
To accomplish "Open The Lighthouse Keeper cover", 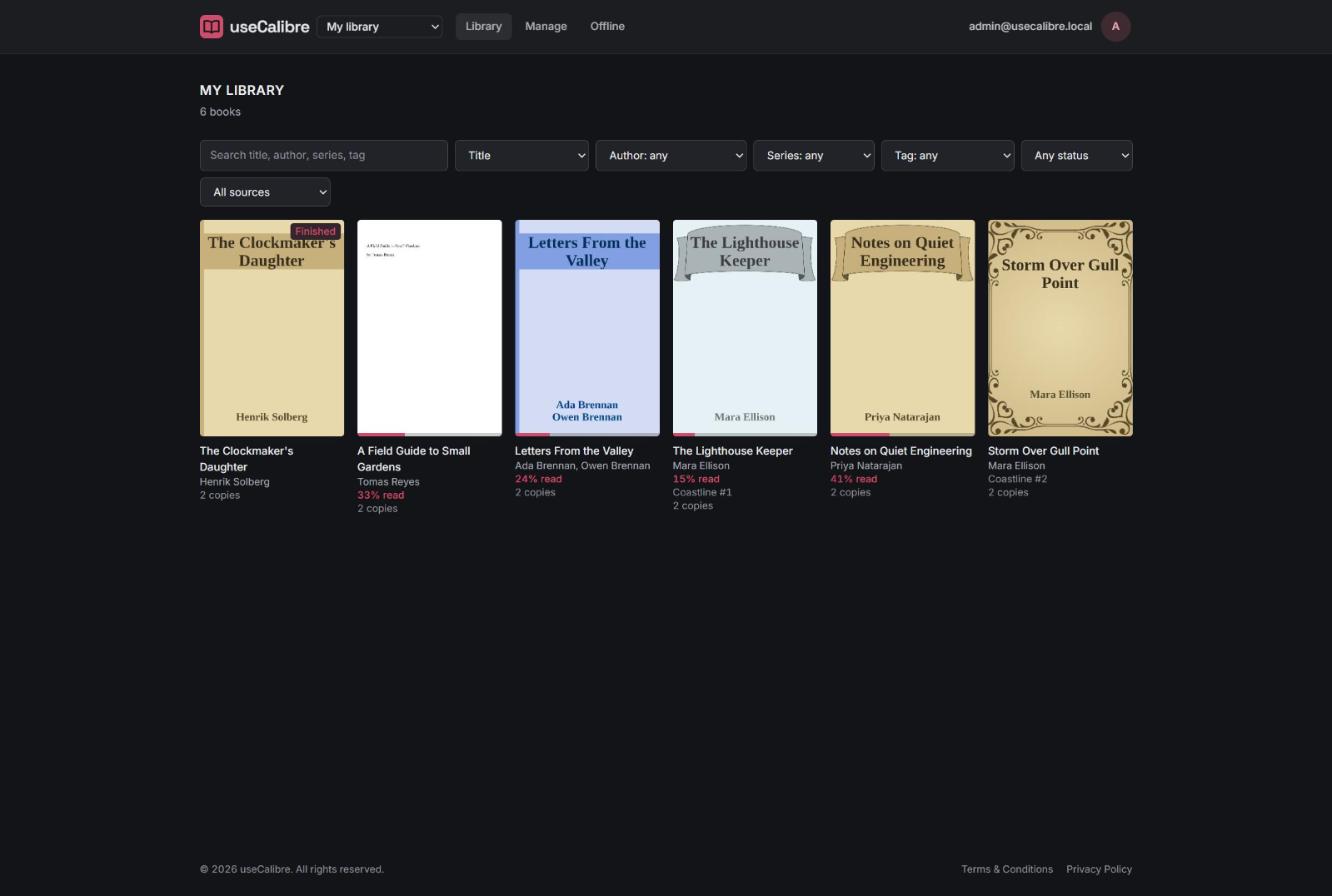I will 745,328.
